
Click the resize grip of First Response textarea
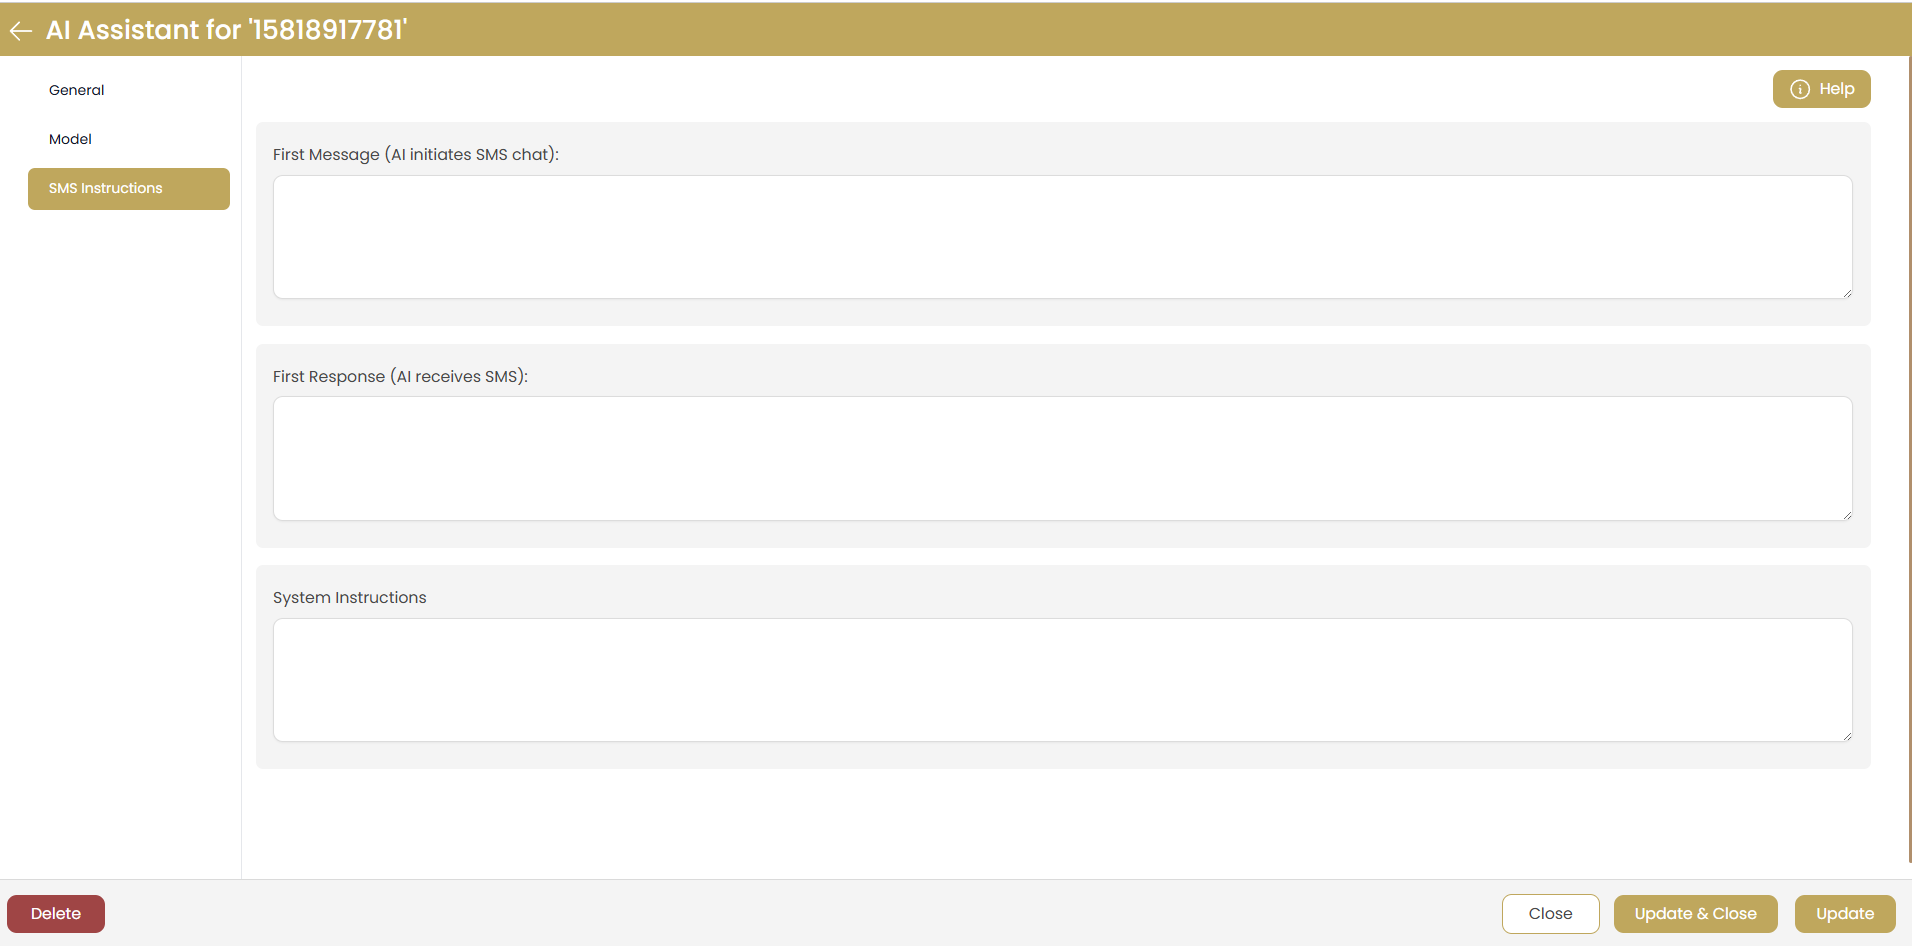pyautogui.click(x=1846, y=512)
